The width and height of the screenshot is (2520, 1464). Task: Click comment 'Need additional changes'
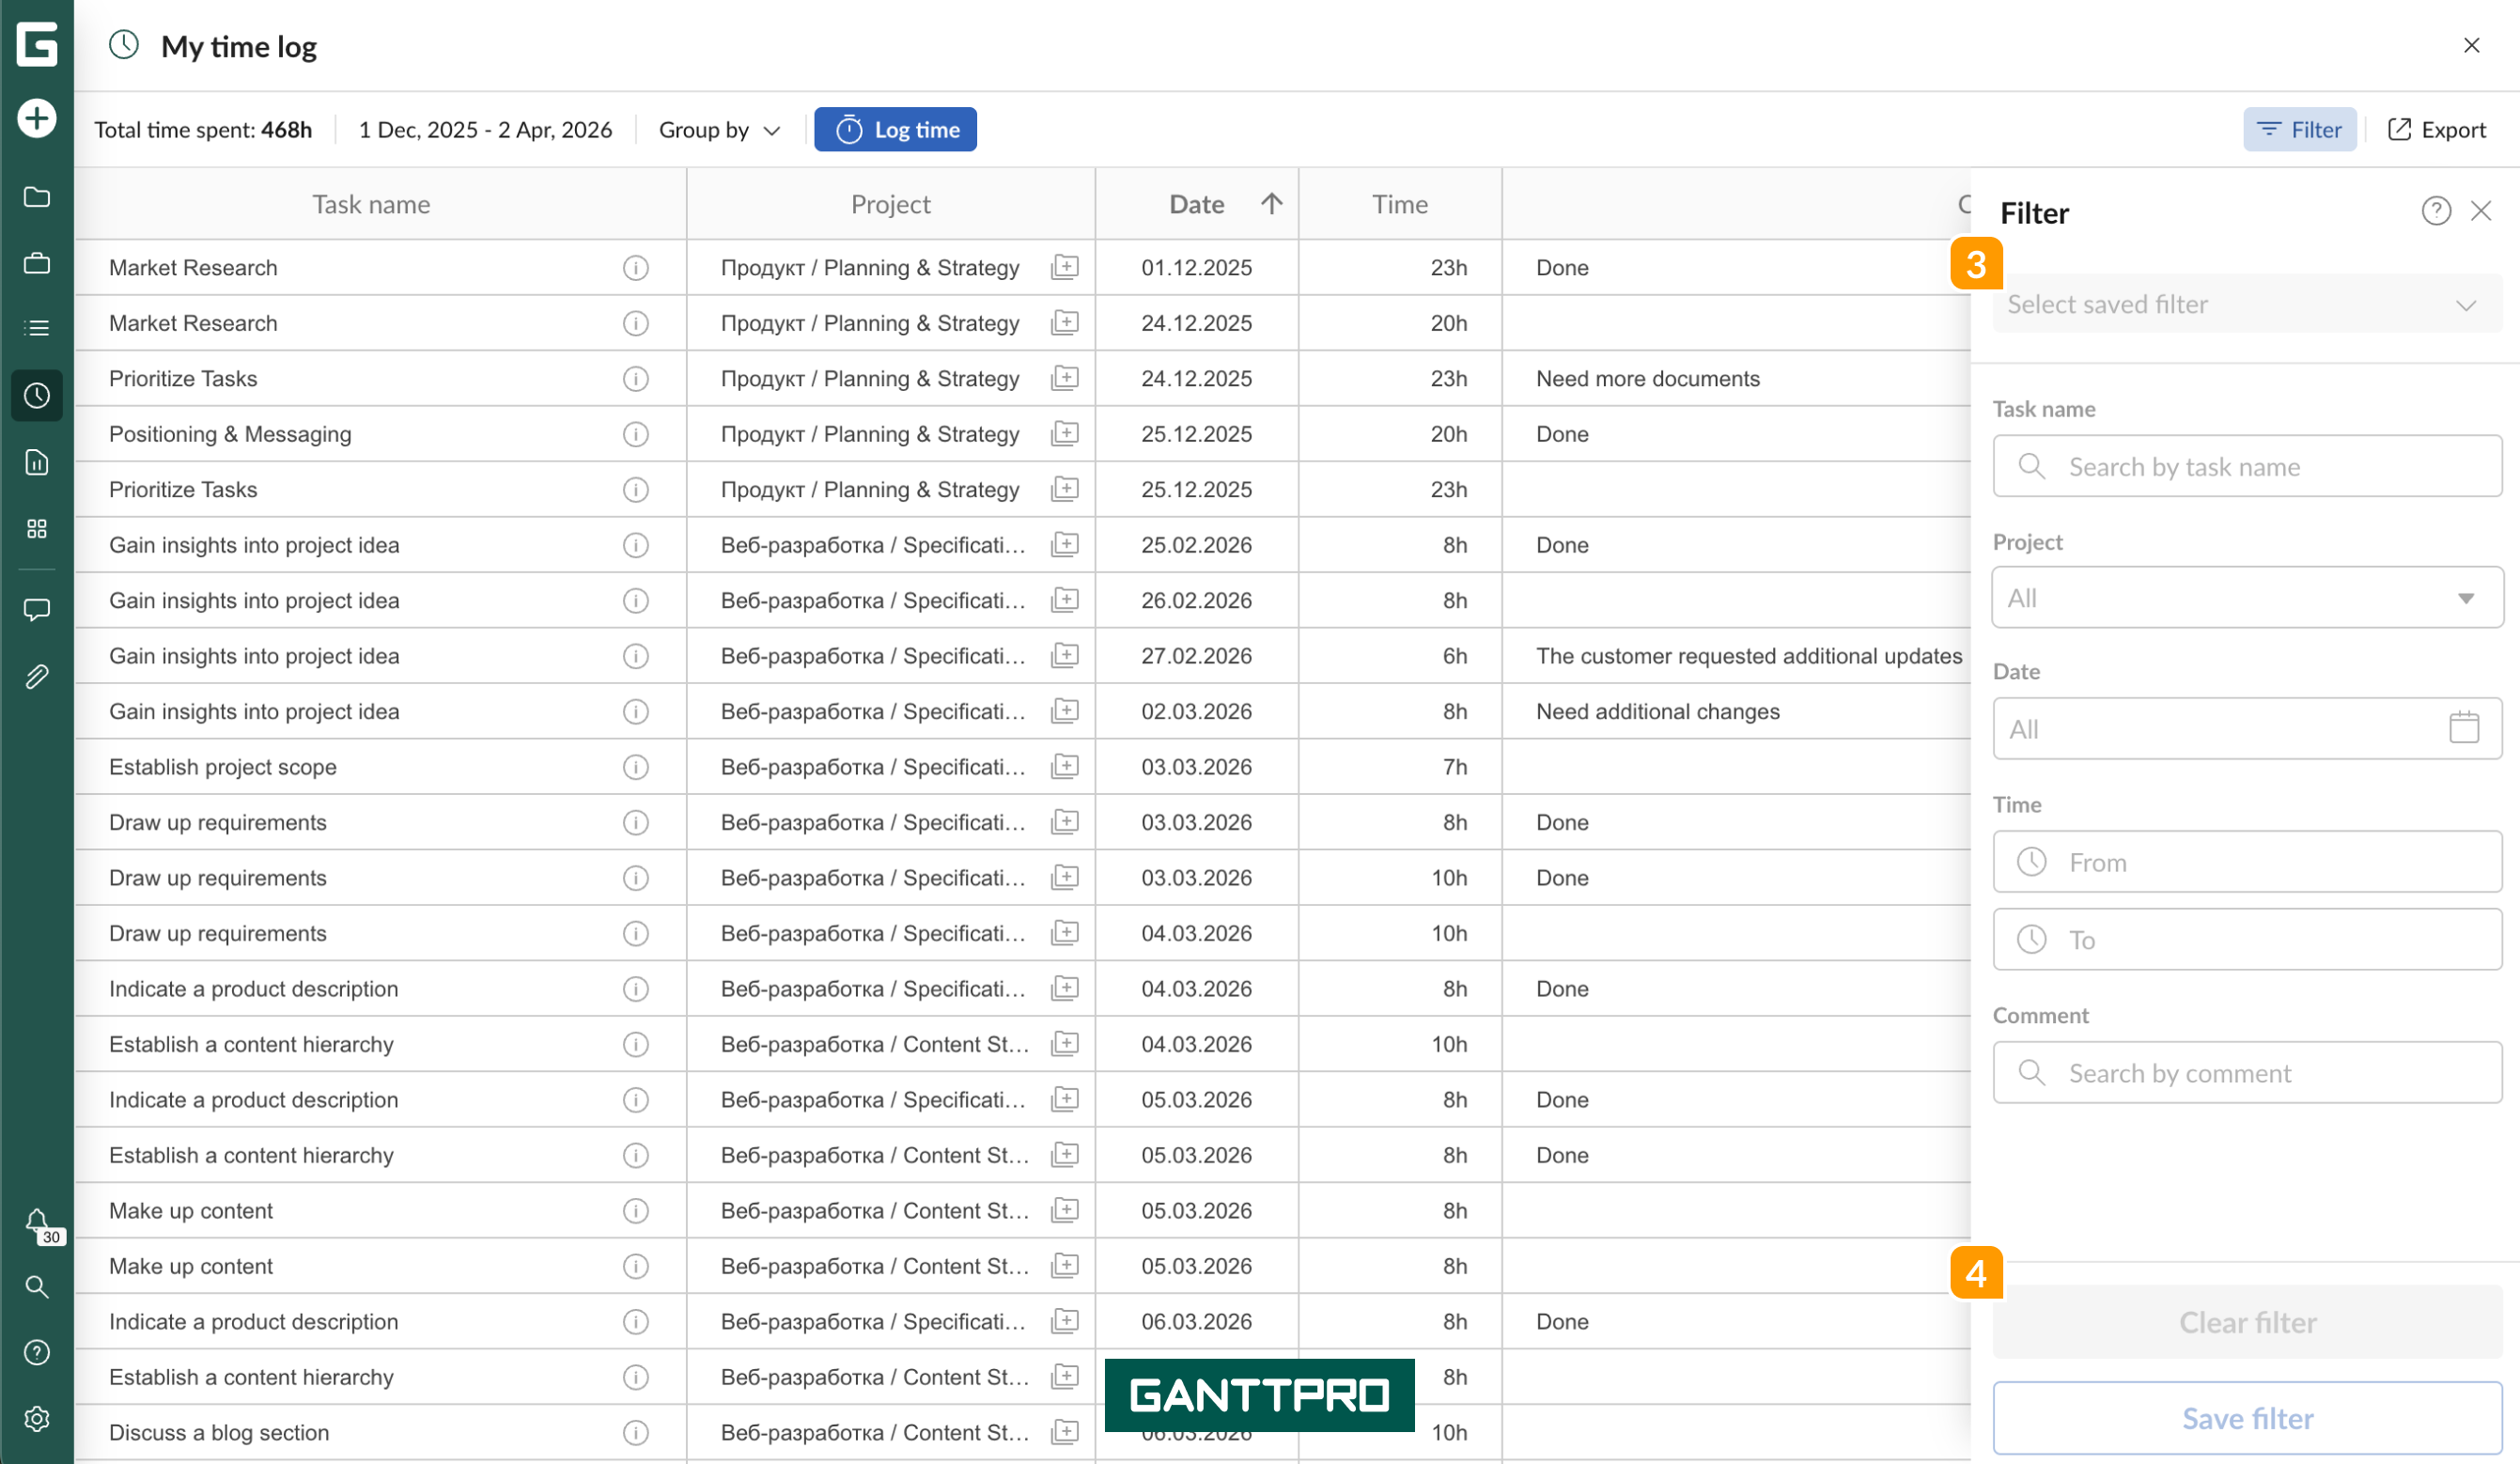tap(1658, 712)
